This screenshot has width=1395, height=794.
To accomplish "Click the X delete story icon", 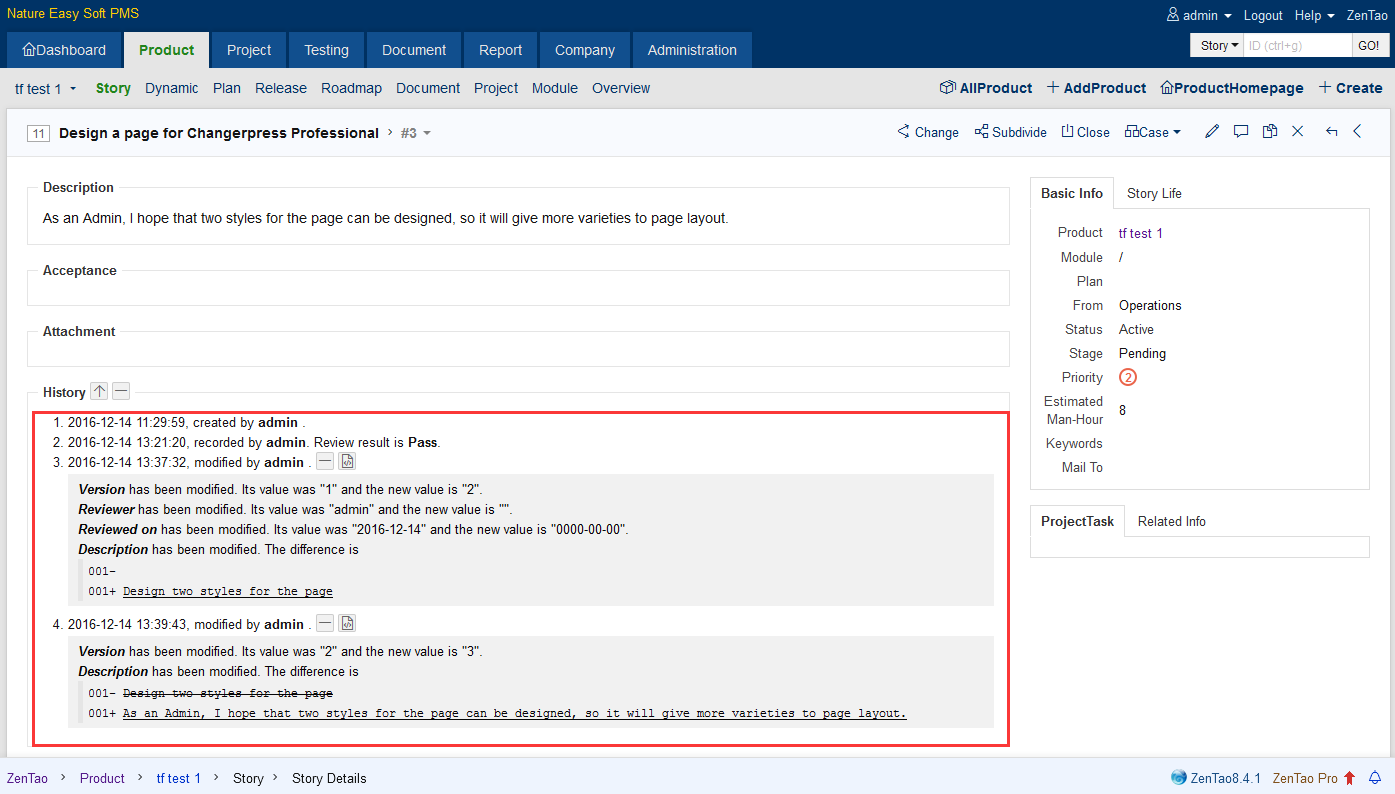I will coord(1297,132).
